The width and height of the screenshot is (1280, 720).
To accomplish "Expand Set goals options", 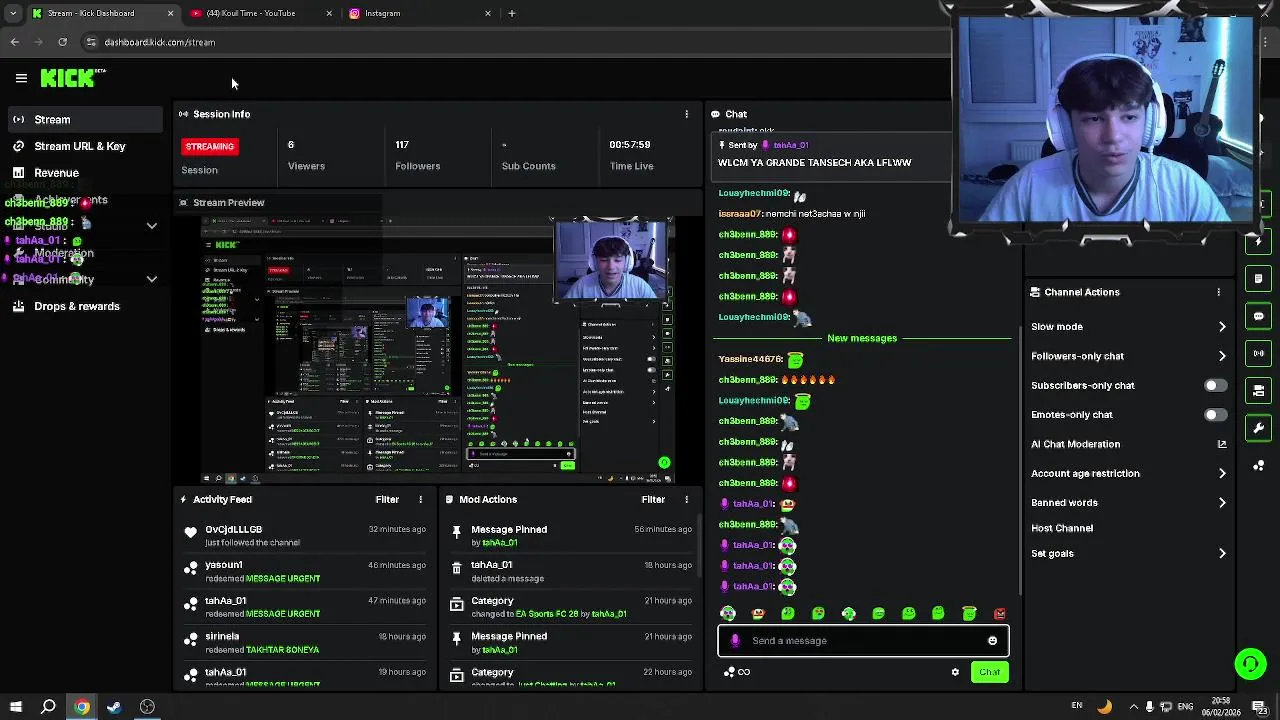I will click(x=1222, y=553).
